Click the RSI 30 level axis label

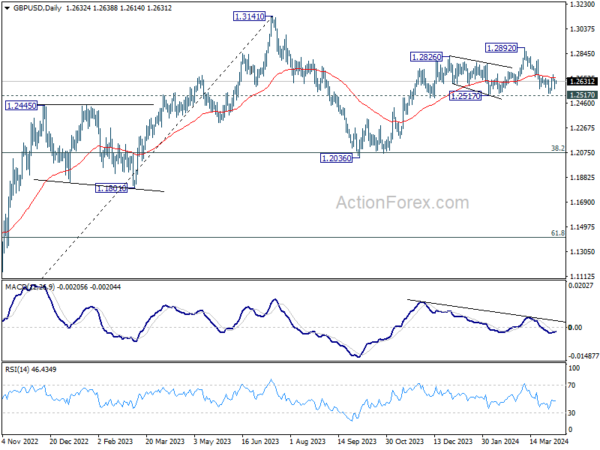pos(572,413)
